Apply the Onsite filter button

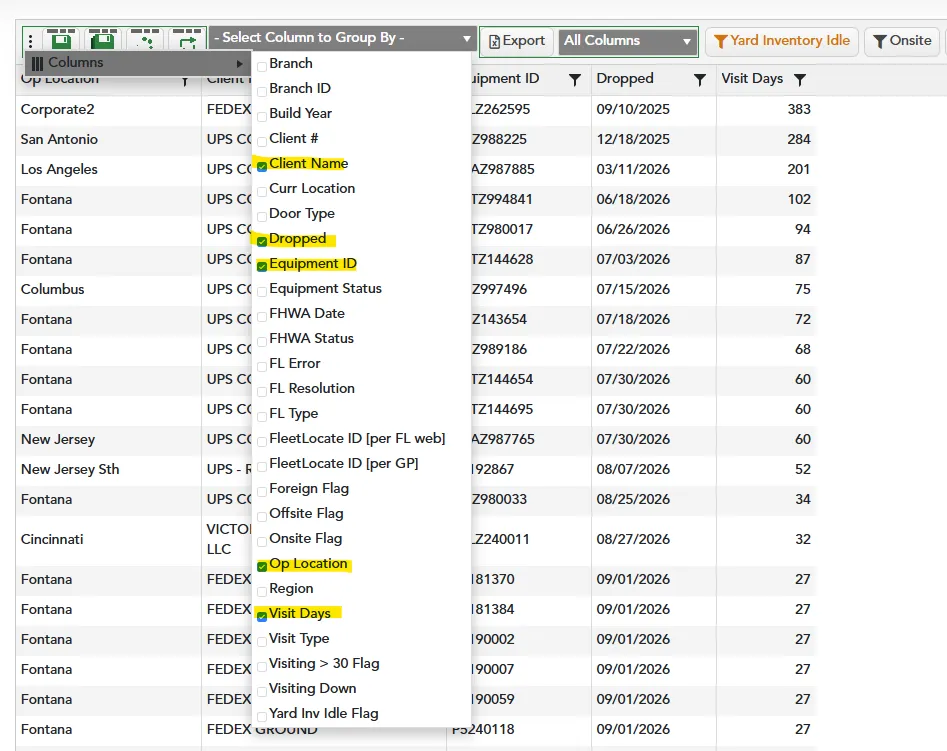point(902,41)
